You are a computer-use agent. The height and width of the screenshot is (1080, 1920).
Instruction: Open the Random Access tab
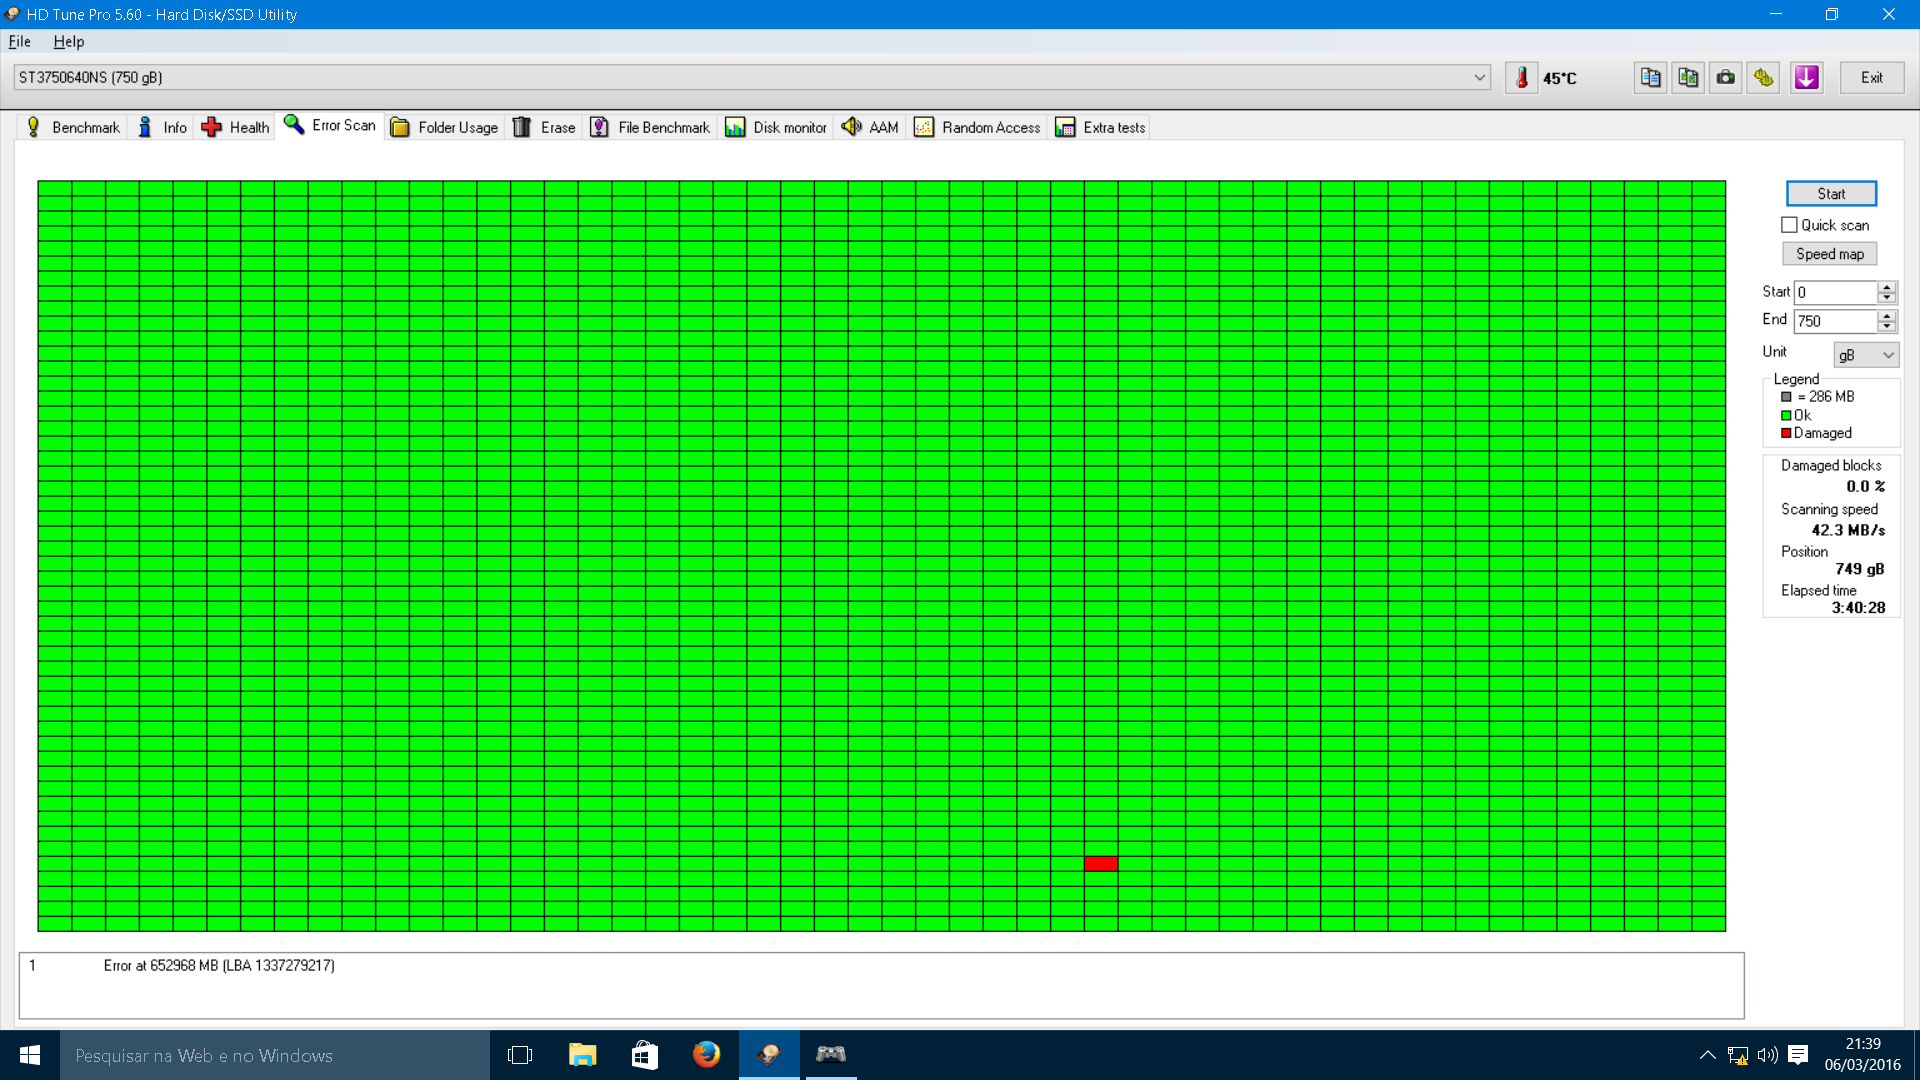pos(978,127)
